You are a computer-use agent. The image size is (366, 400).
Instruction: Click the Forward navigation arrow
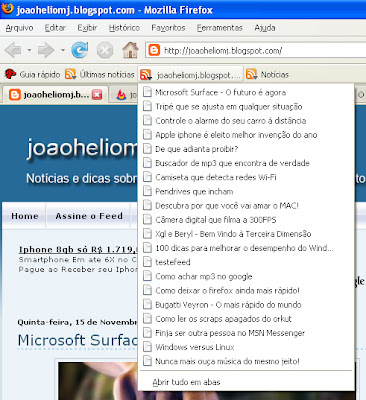46,51
